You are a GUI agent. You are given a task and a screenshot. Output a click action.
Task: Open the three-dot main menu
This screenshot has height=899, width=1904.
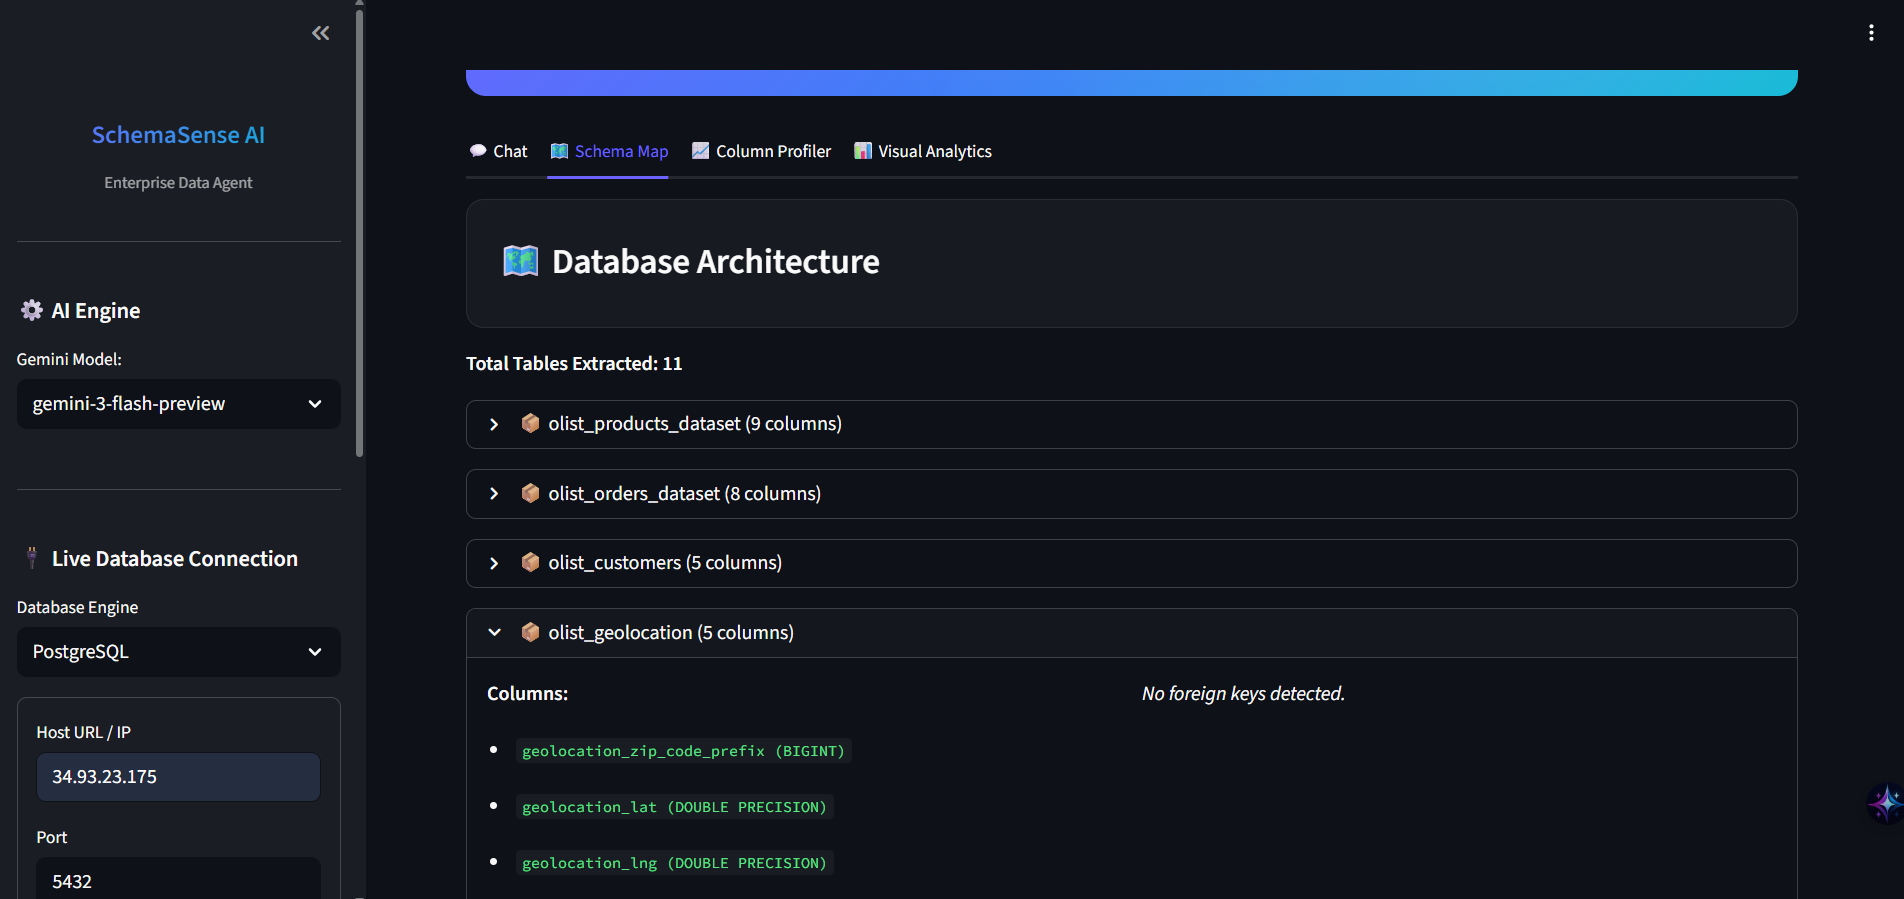coord(1871,33)
